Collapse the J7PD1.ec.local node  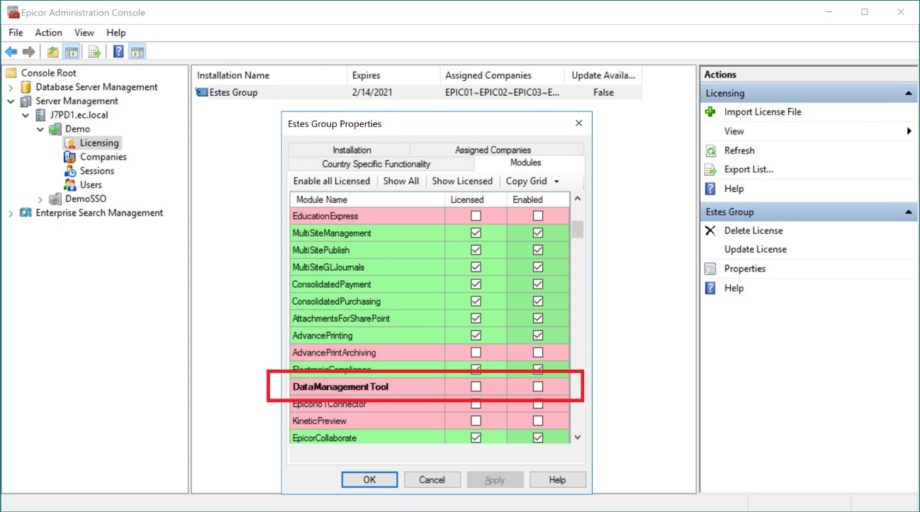(x=25, y=115)
